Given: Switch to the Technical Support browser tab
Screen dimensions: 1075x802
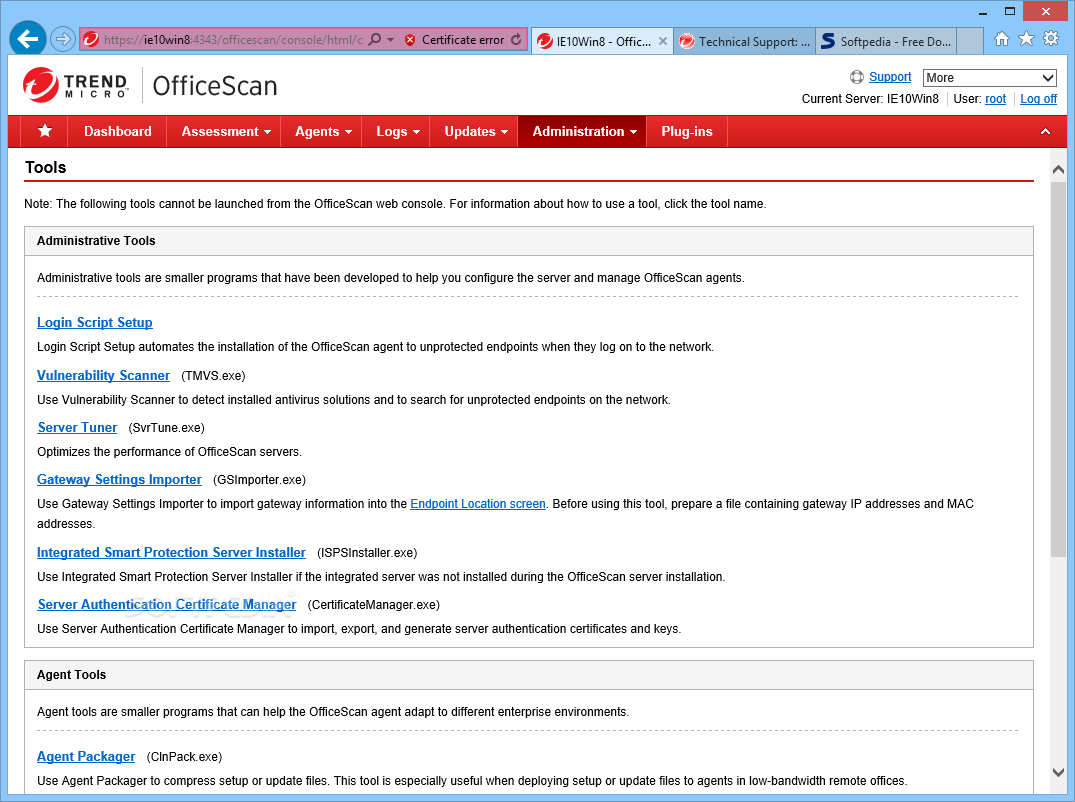Looking at the screenshot, I should pos(745,41).
